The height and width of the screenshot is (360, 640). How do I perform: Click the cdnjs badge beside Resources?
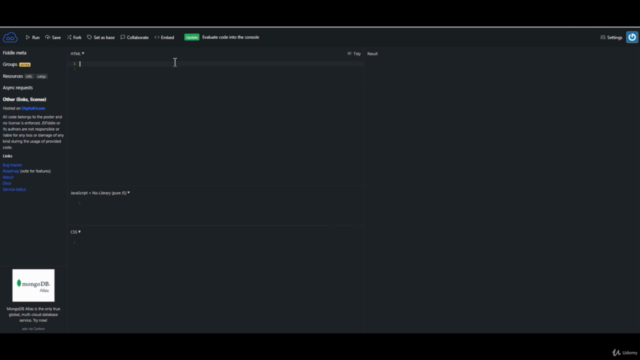[x=42, y=76]
